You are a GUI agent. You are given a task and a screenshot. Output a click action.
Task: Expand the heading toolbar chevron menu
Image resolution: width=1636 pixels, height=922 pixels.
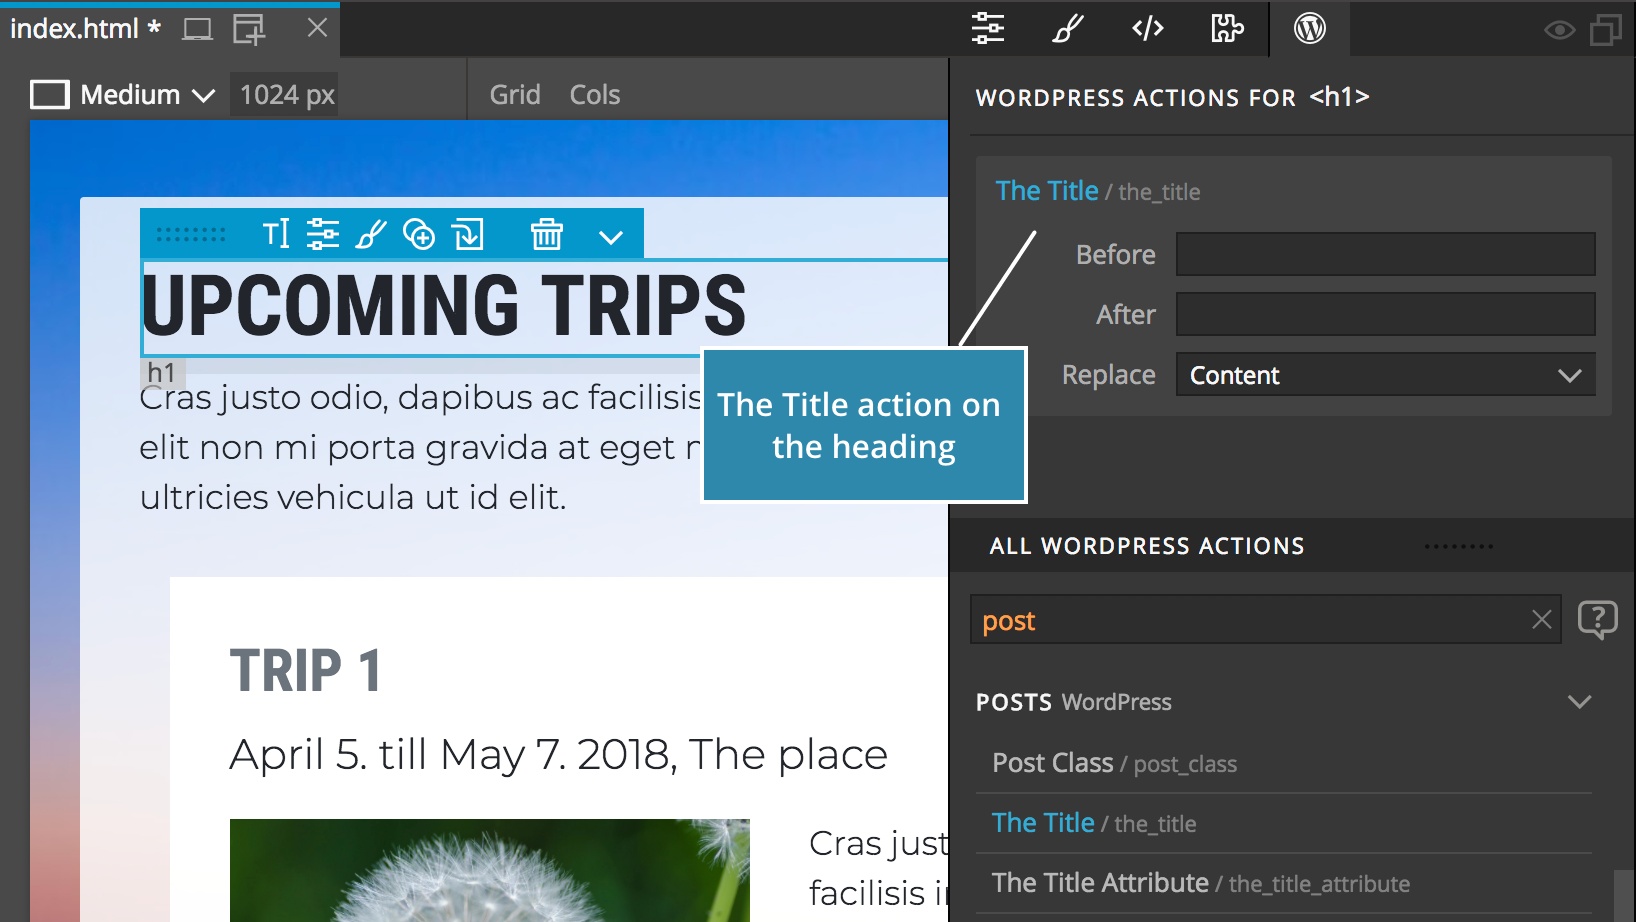point(611,237)
